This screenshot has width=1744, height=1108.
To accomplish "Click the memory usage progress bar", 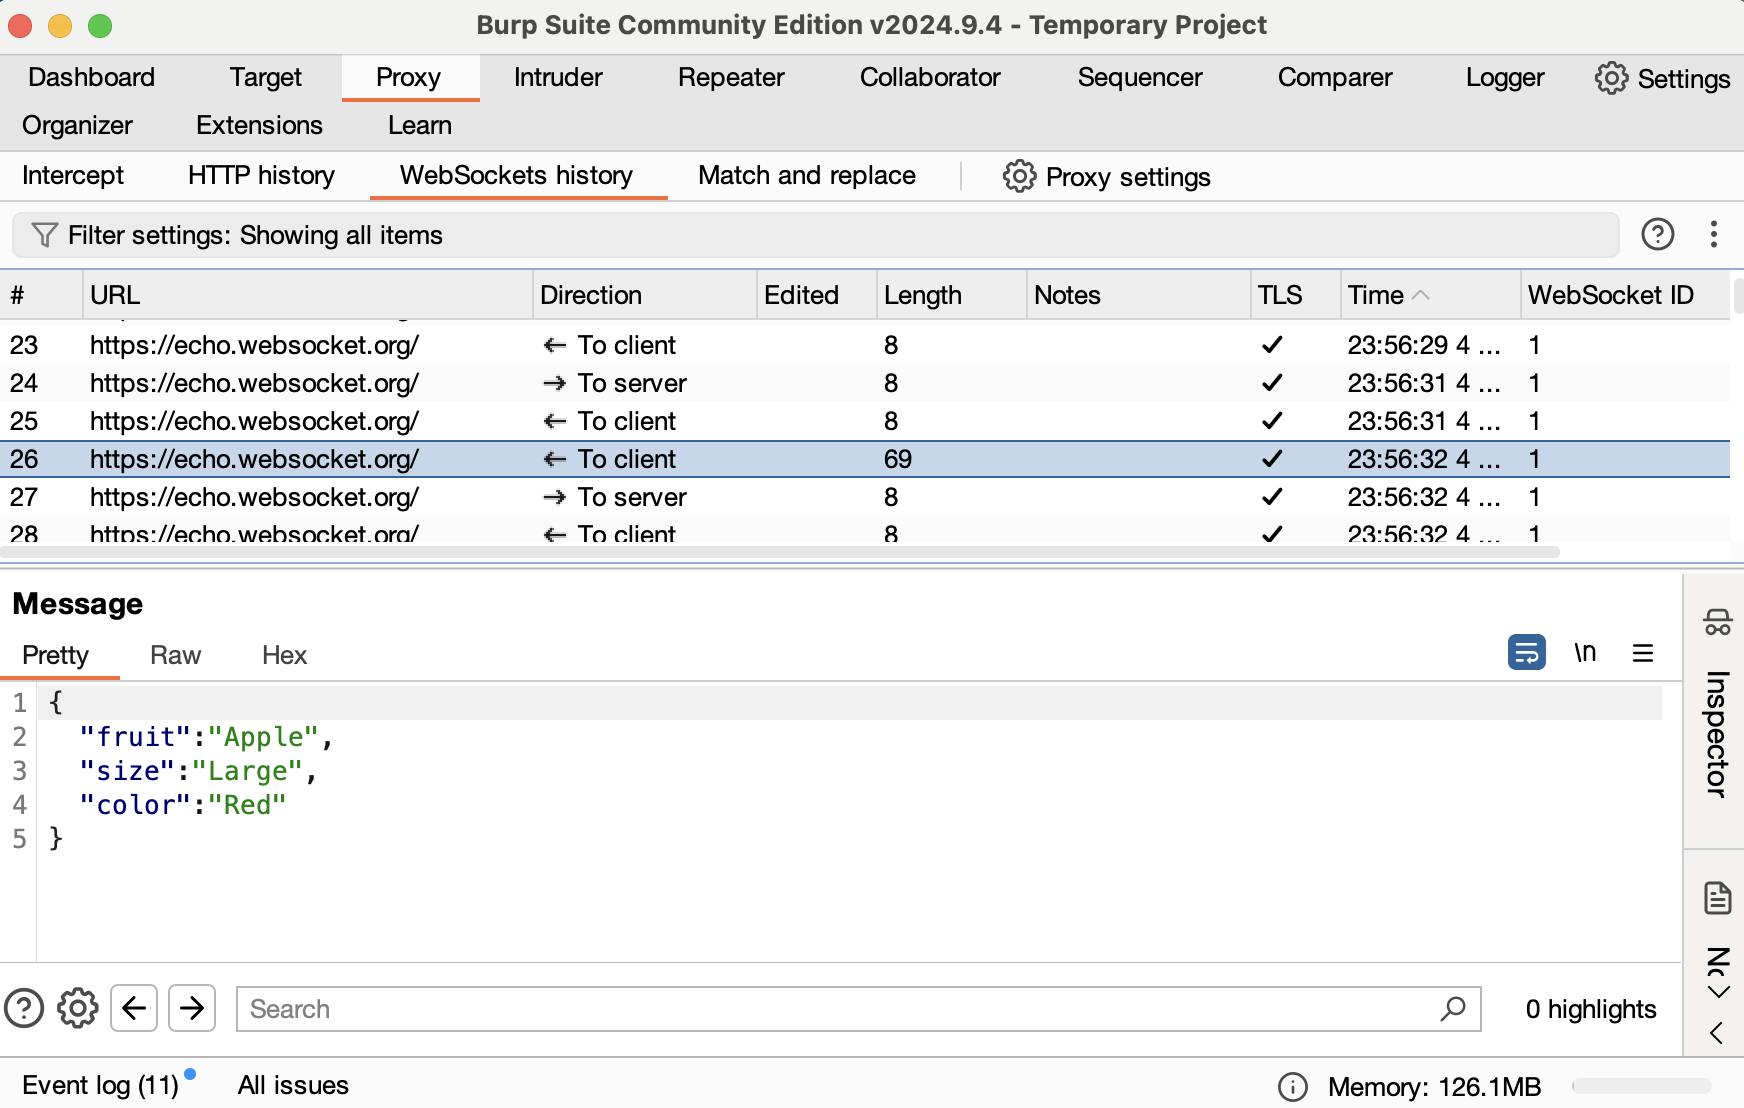I will [1641, 1087].
